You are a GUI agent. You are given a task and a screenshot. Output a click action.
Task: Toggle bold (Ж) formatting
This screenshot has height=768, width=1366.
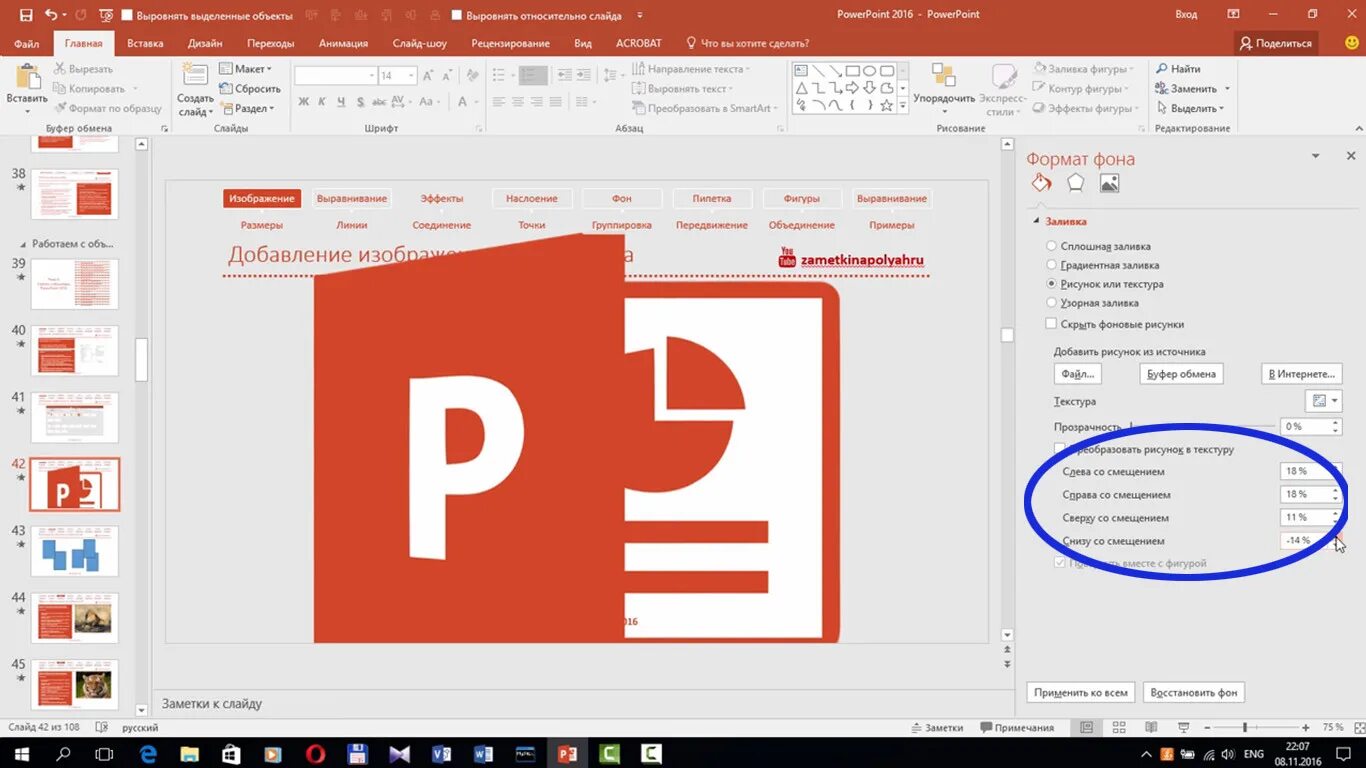point(304,102)
